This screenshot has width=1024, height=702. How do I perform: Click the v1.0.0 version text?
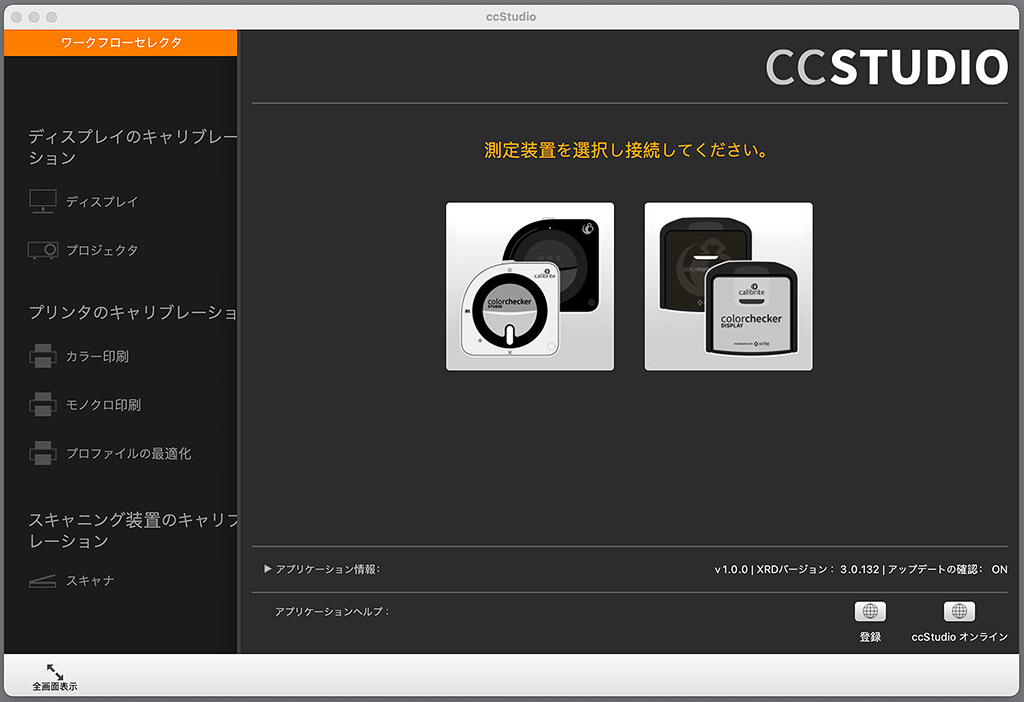tap(731, 569)
